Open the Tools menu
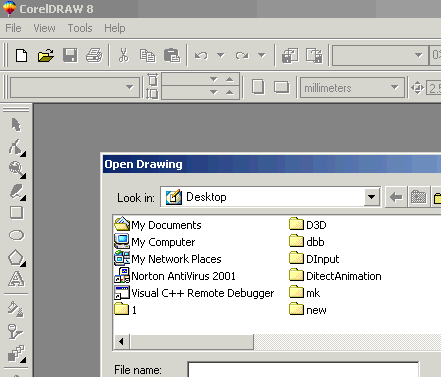The image size is (441, 377). pyautogui.click(x=80, y=28)
